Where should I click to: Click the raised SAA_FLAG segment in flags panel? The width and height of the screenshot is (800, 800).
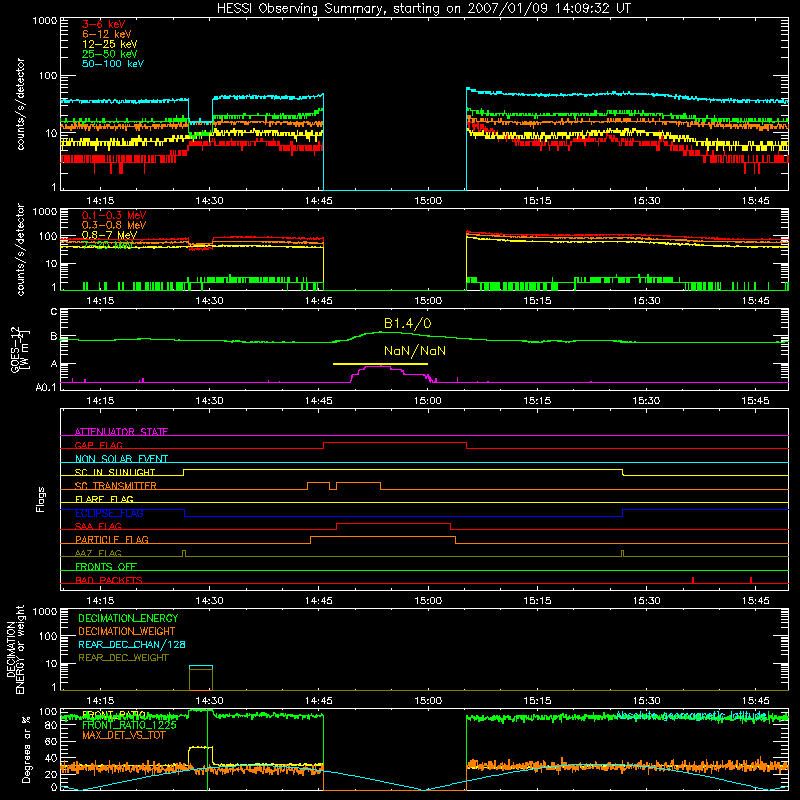[x=393, y=524]
